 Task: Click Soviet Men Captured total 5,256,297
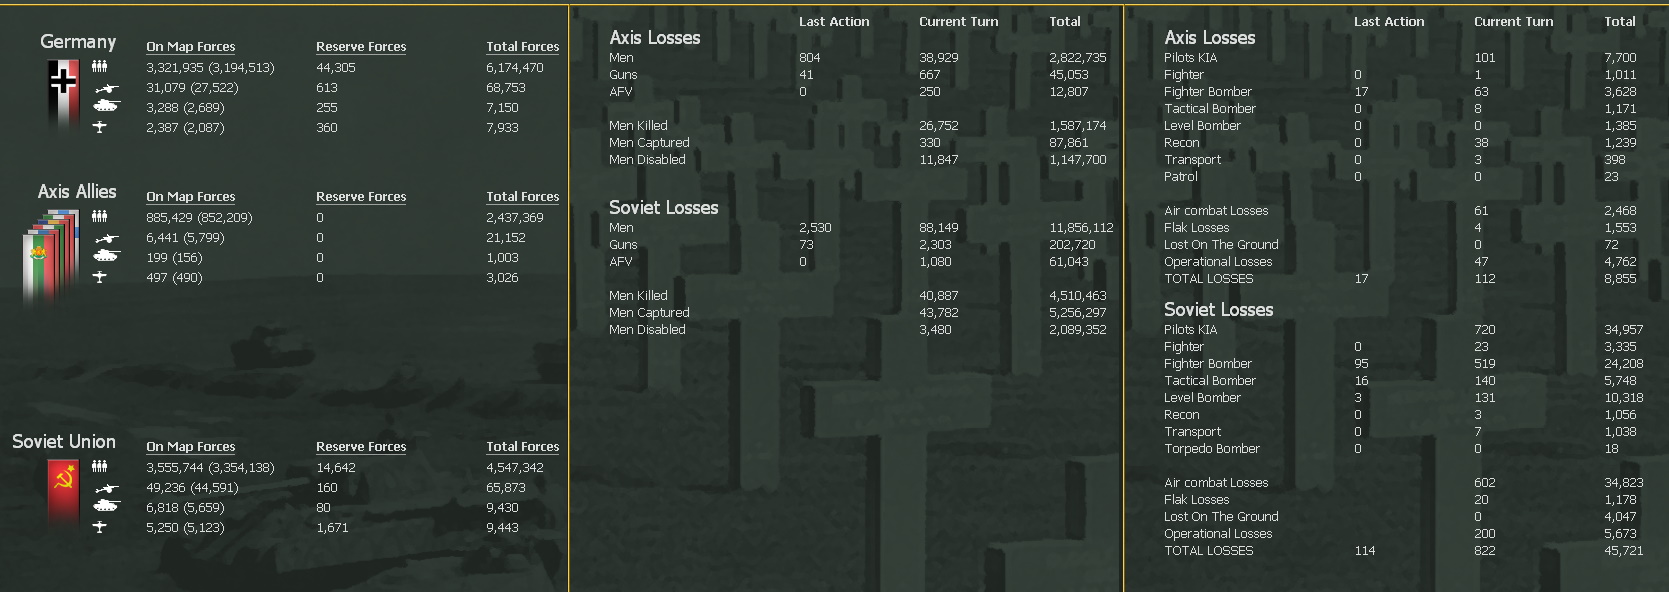click(1078, 313)
